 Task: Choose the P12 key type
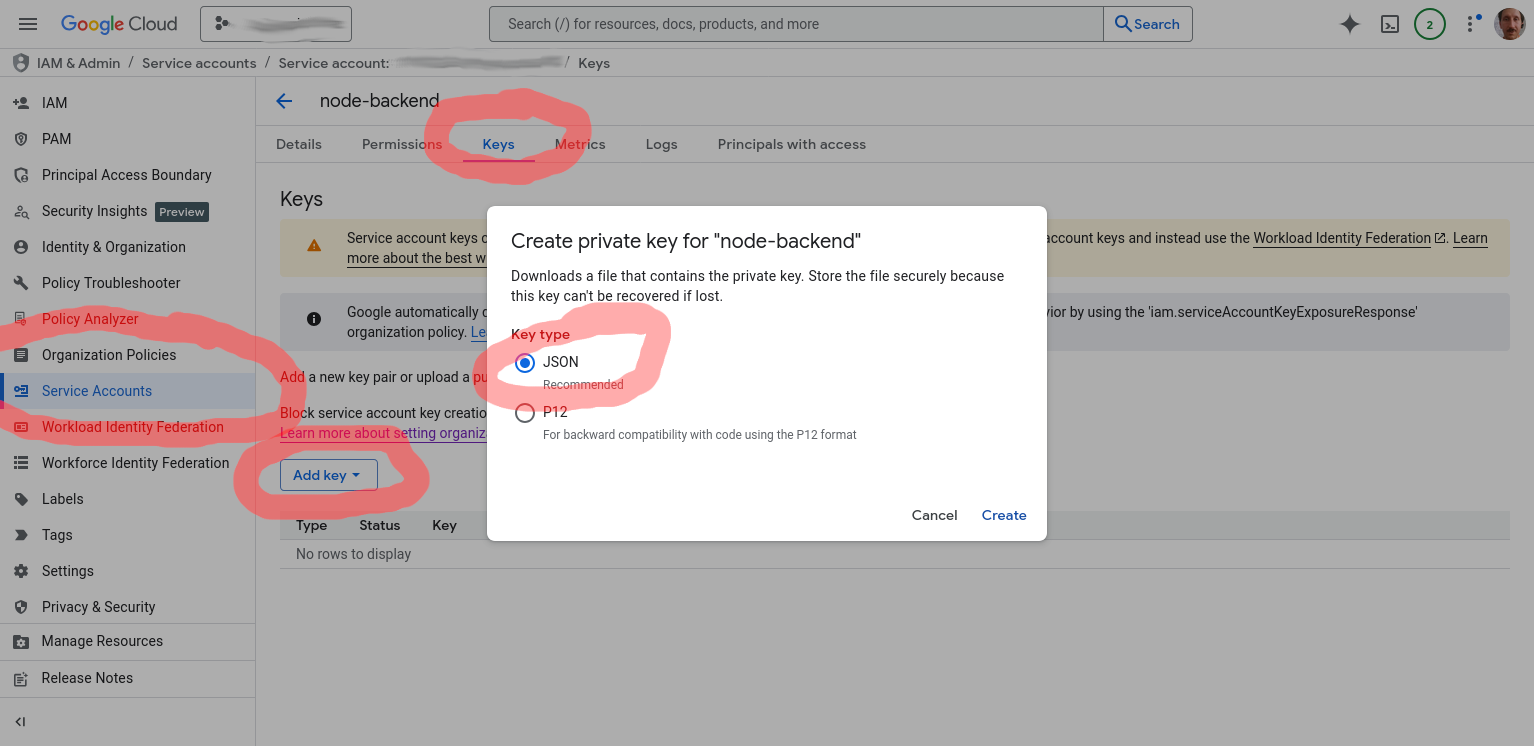525,413
